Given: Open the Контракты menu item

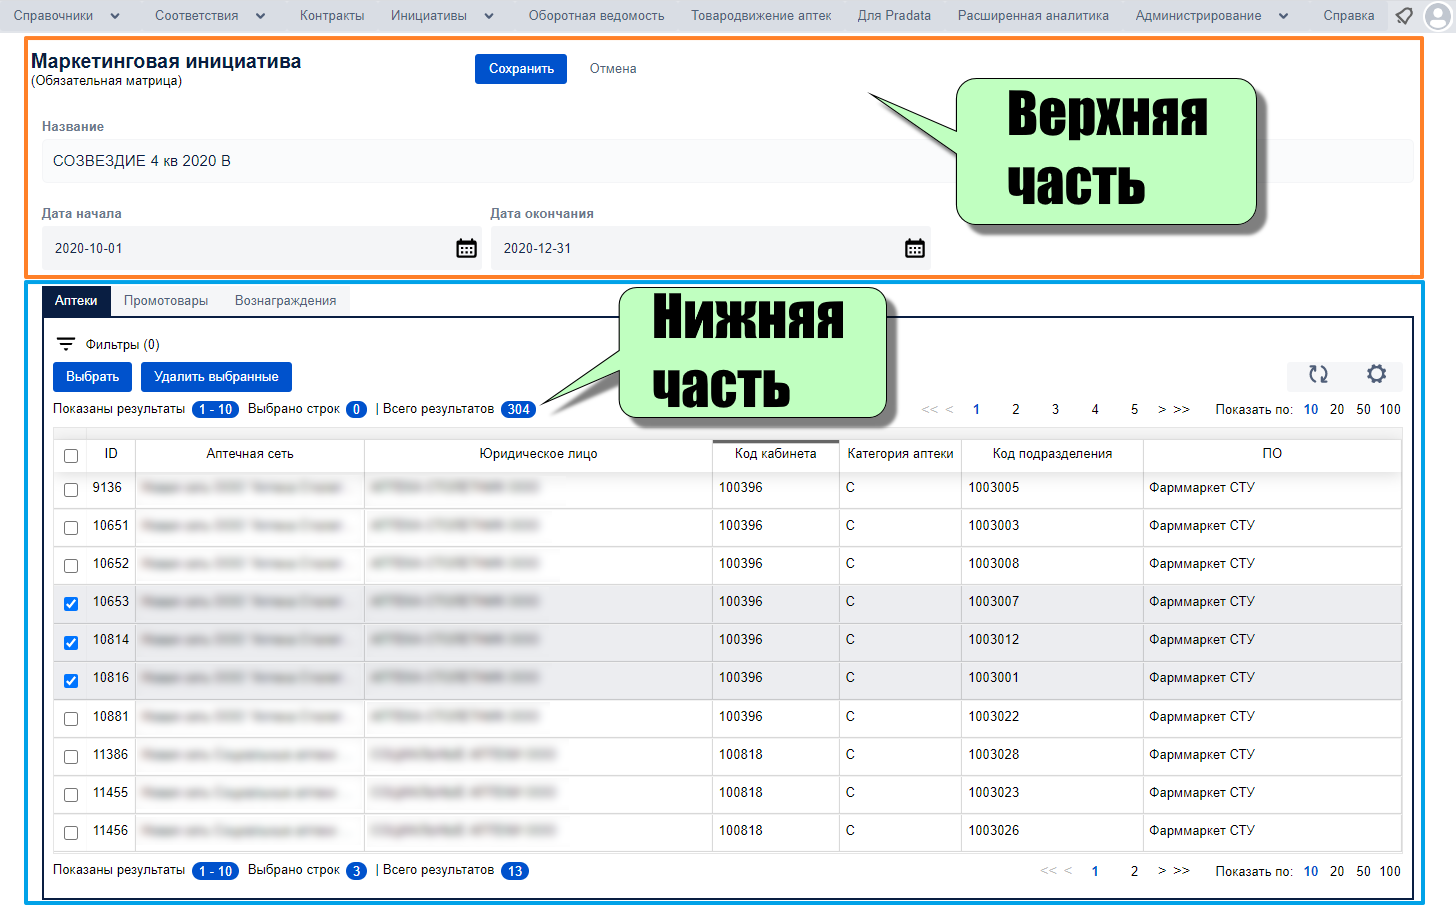Looking at the screenshot, I should tap(332, 16).
